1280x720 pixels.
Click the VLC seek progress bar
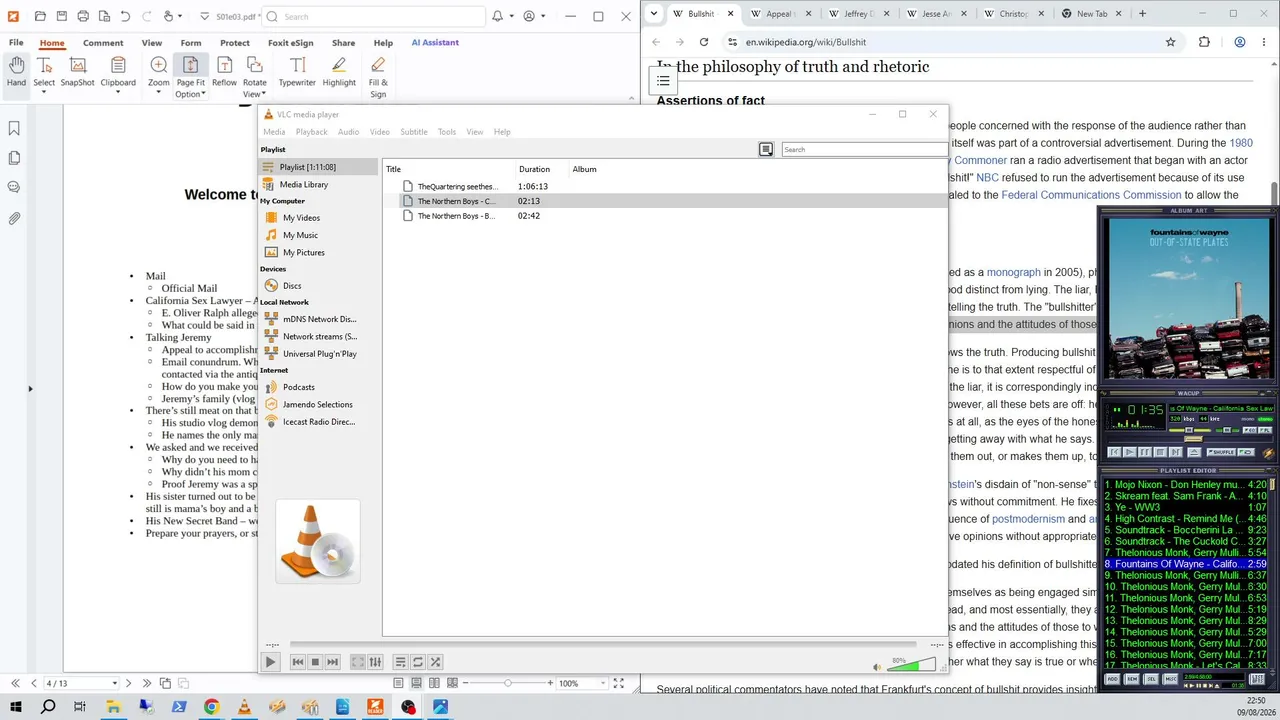click(603, 645)
